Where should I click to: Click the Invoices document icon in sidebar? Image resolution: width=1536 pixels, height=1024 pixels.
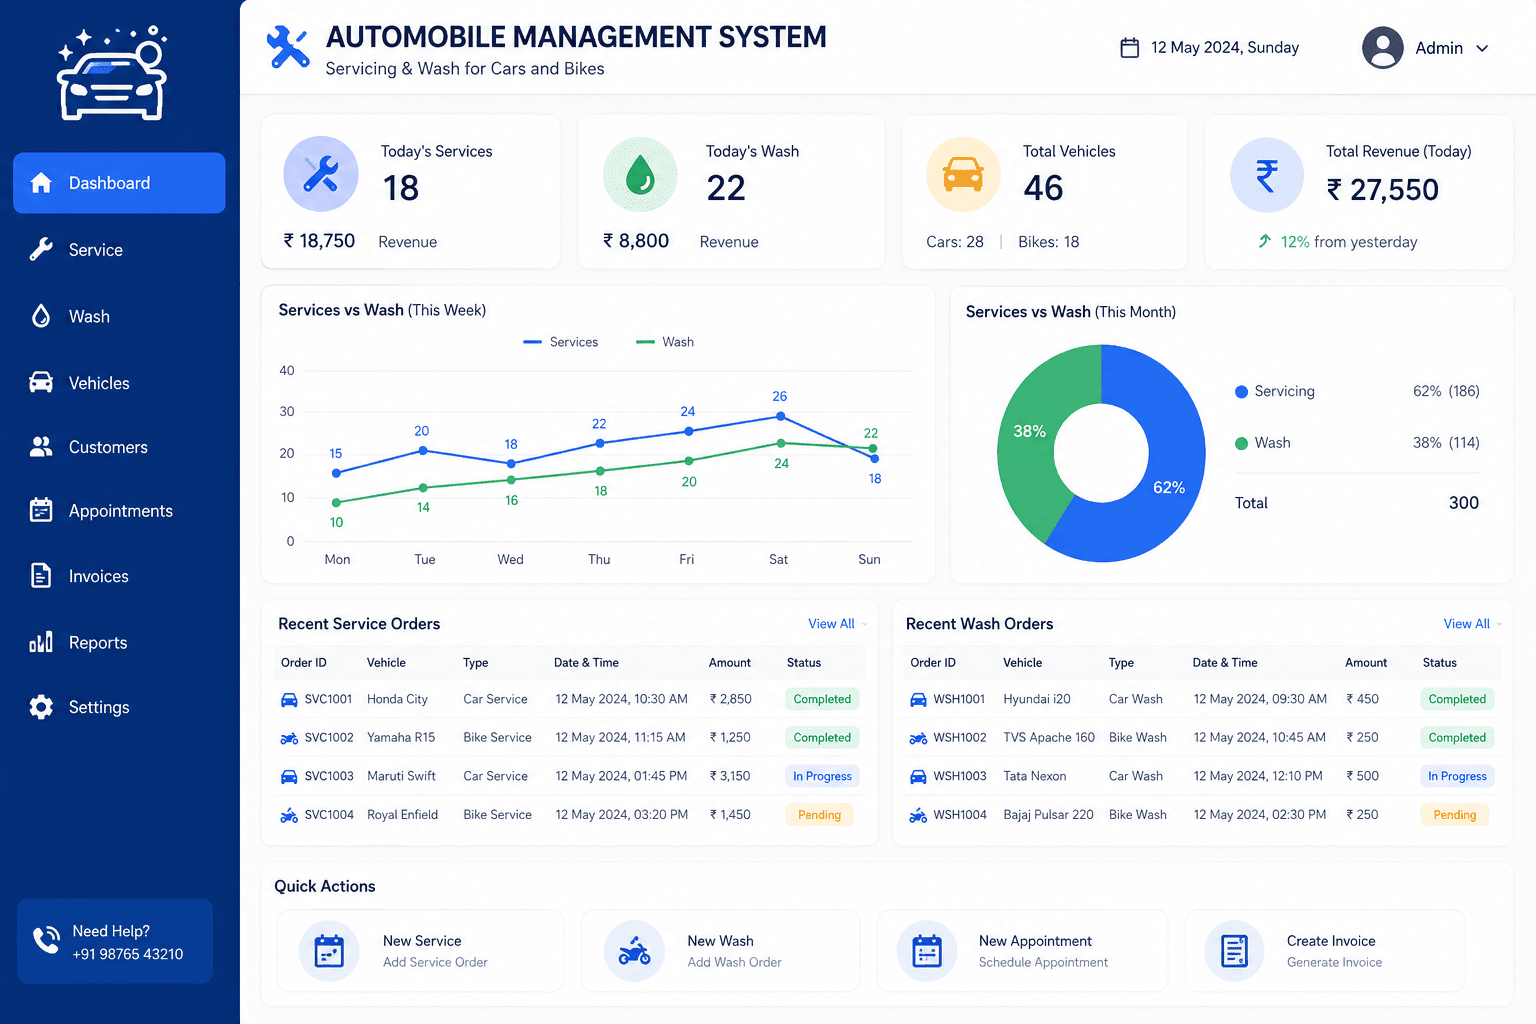coord(41,576)
